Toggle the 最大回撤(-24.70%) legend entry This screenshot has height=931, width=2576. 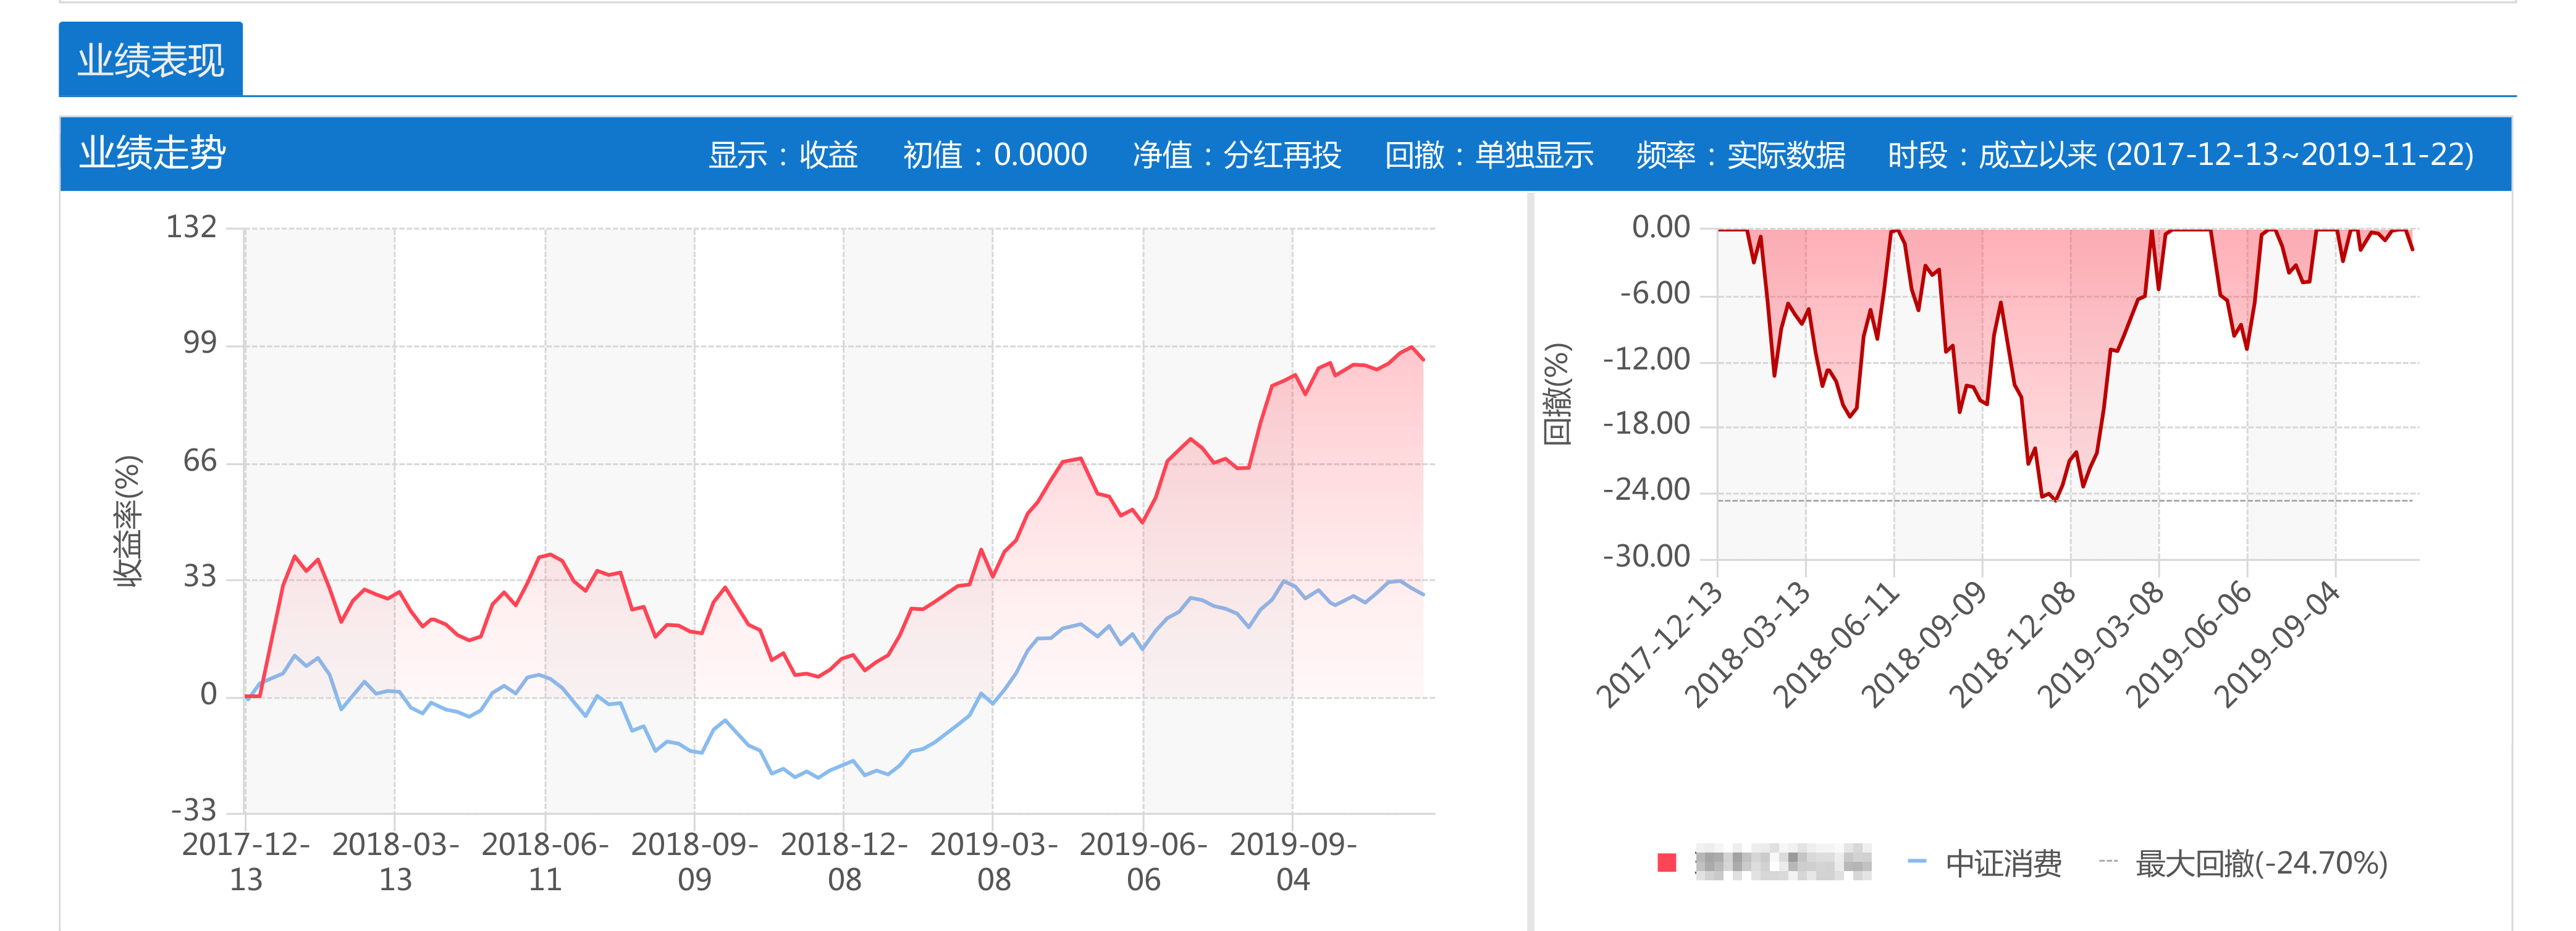2243,863
